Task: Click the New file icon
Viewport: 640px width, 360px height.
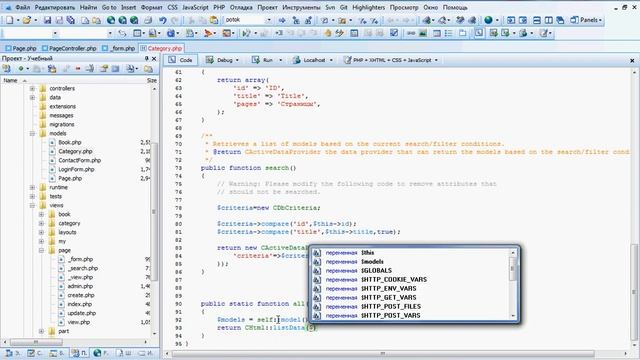Action: pyautogui.click(x=9, y=20)
